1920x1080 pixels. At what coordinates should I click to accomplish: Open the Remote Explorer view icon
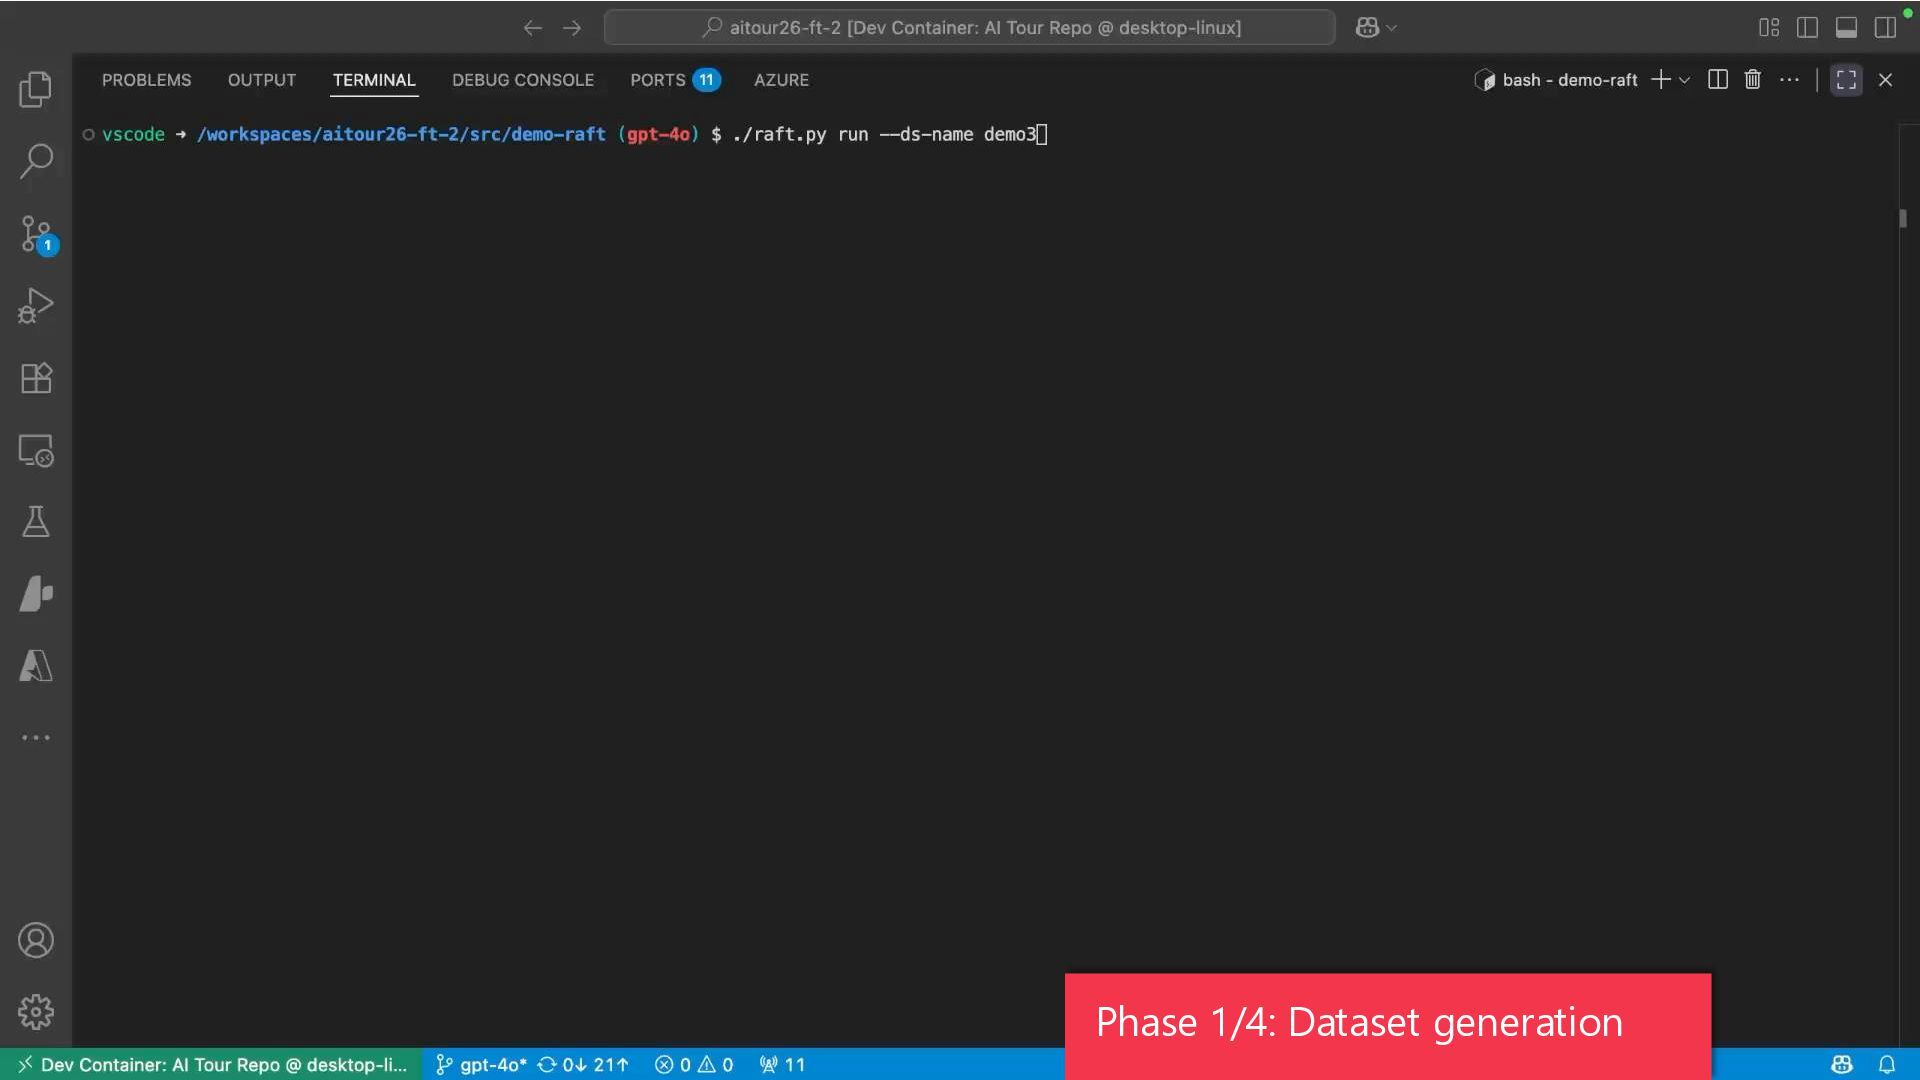[x=36, y=450]
